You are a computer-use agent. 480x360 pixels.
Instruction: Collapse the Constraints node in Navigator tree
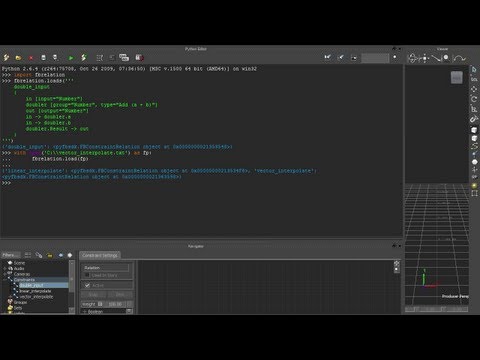[x=5, y=280]
